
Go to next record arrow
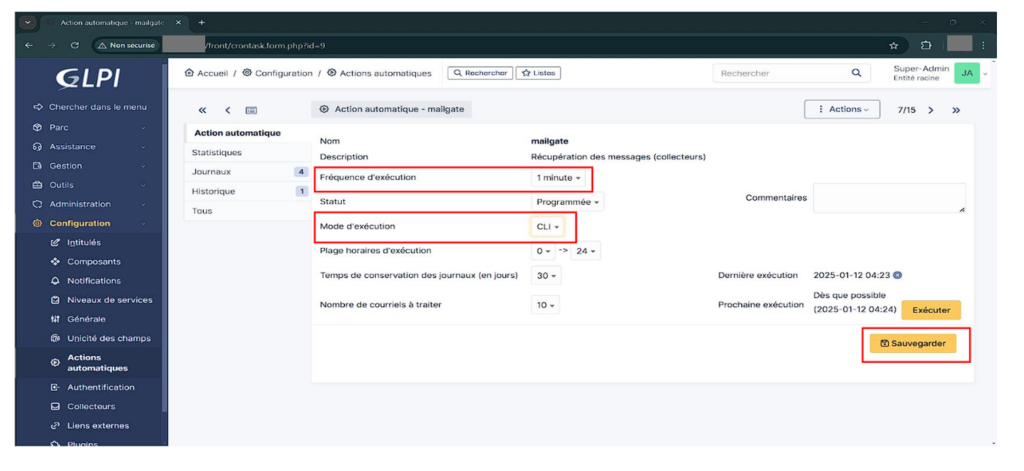click(931, 110)
